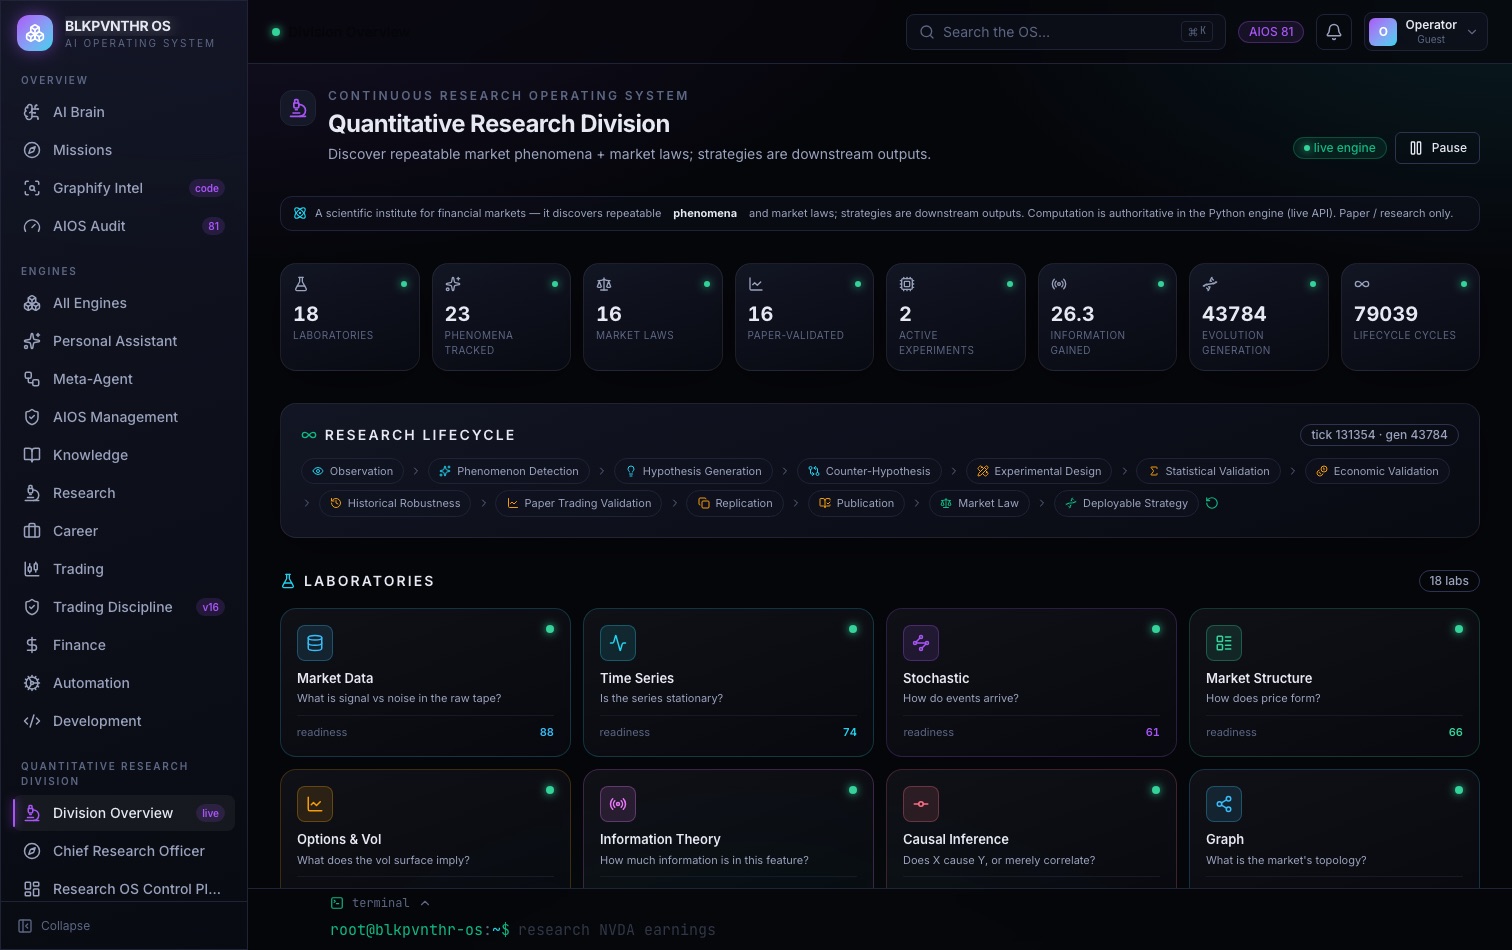Click the Lifecycle Cycles infinity icon
The height and width of the screenshot is (950, 1512).
point(1362,284)
